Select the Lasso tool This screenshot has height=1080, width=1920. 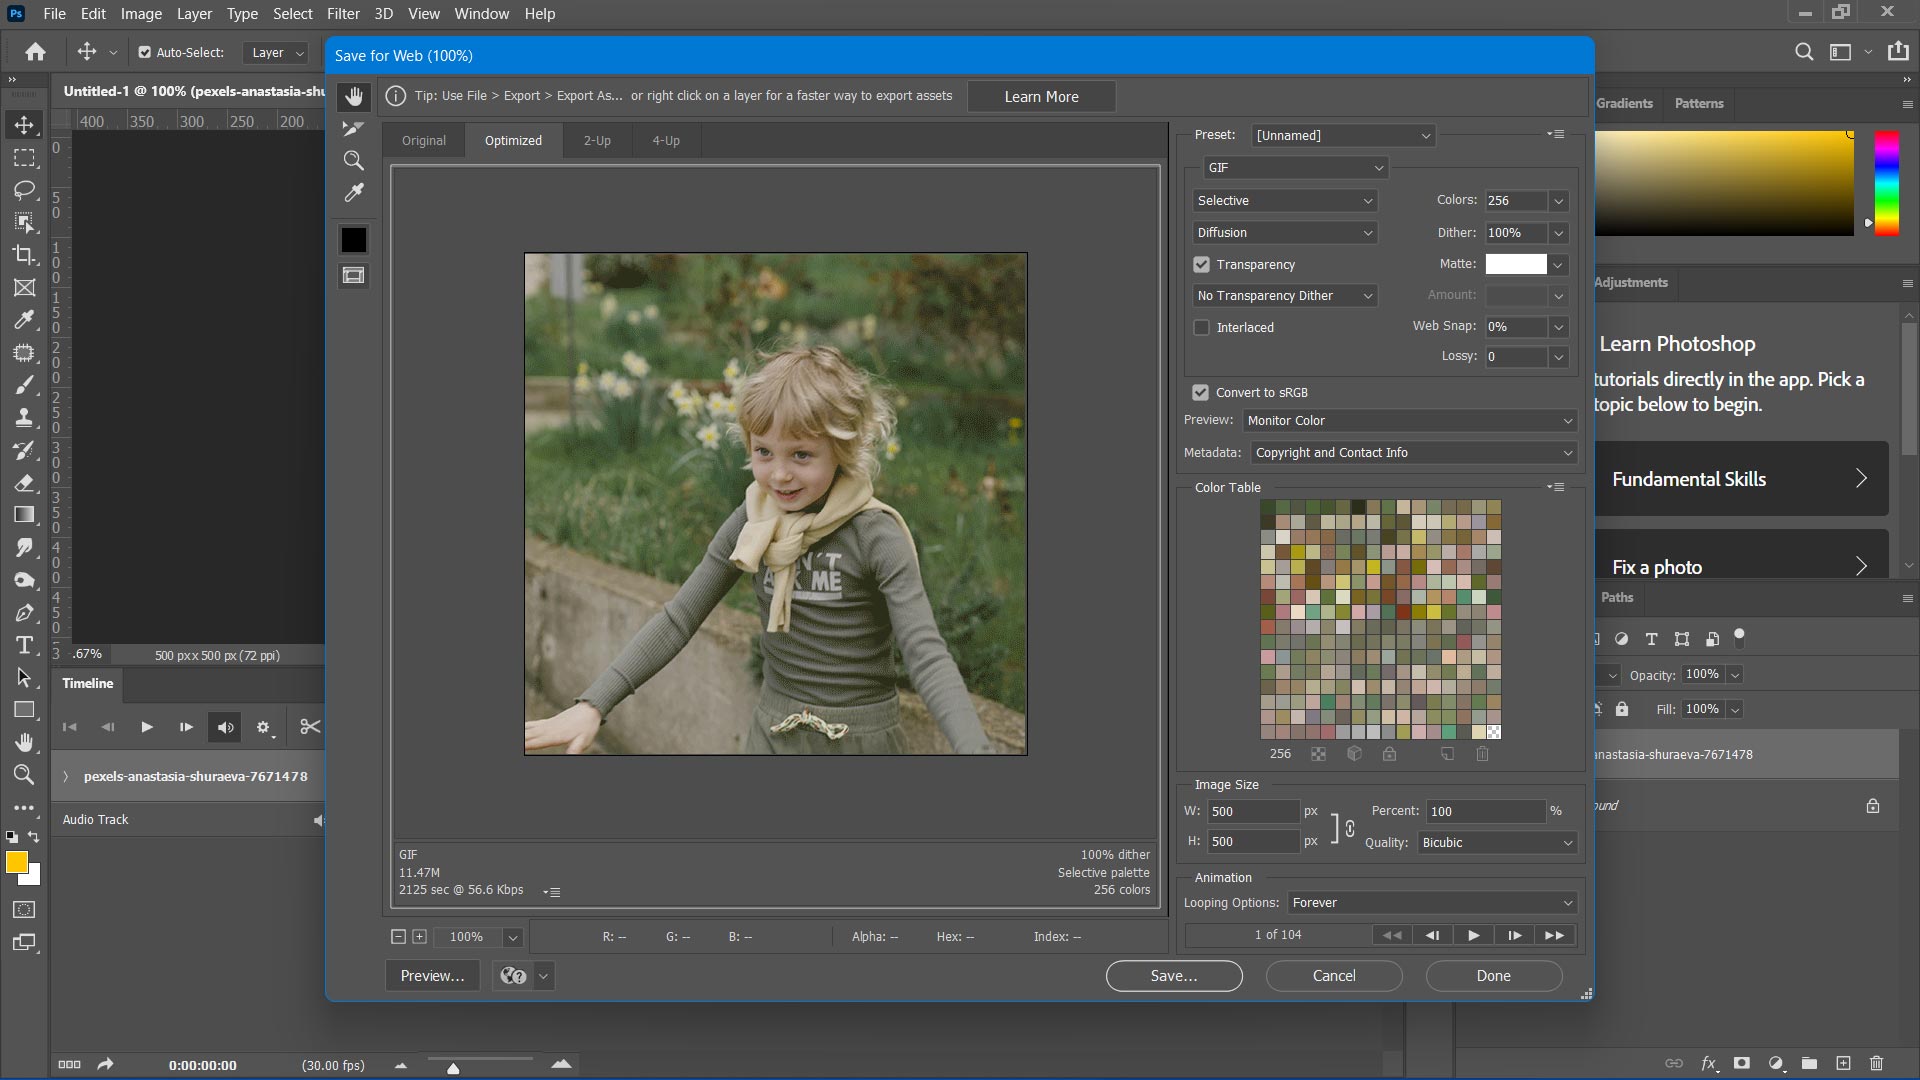point(24,190)
